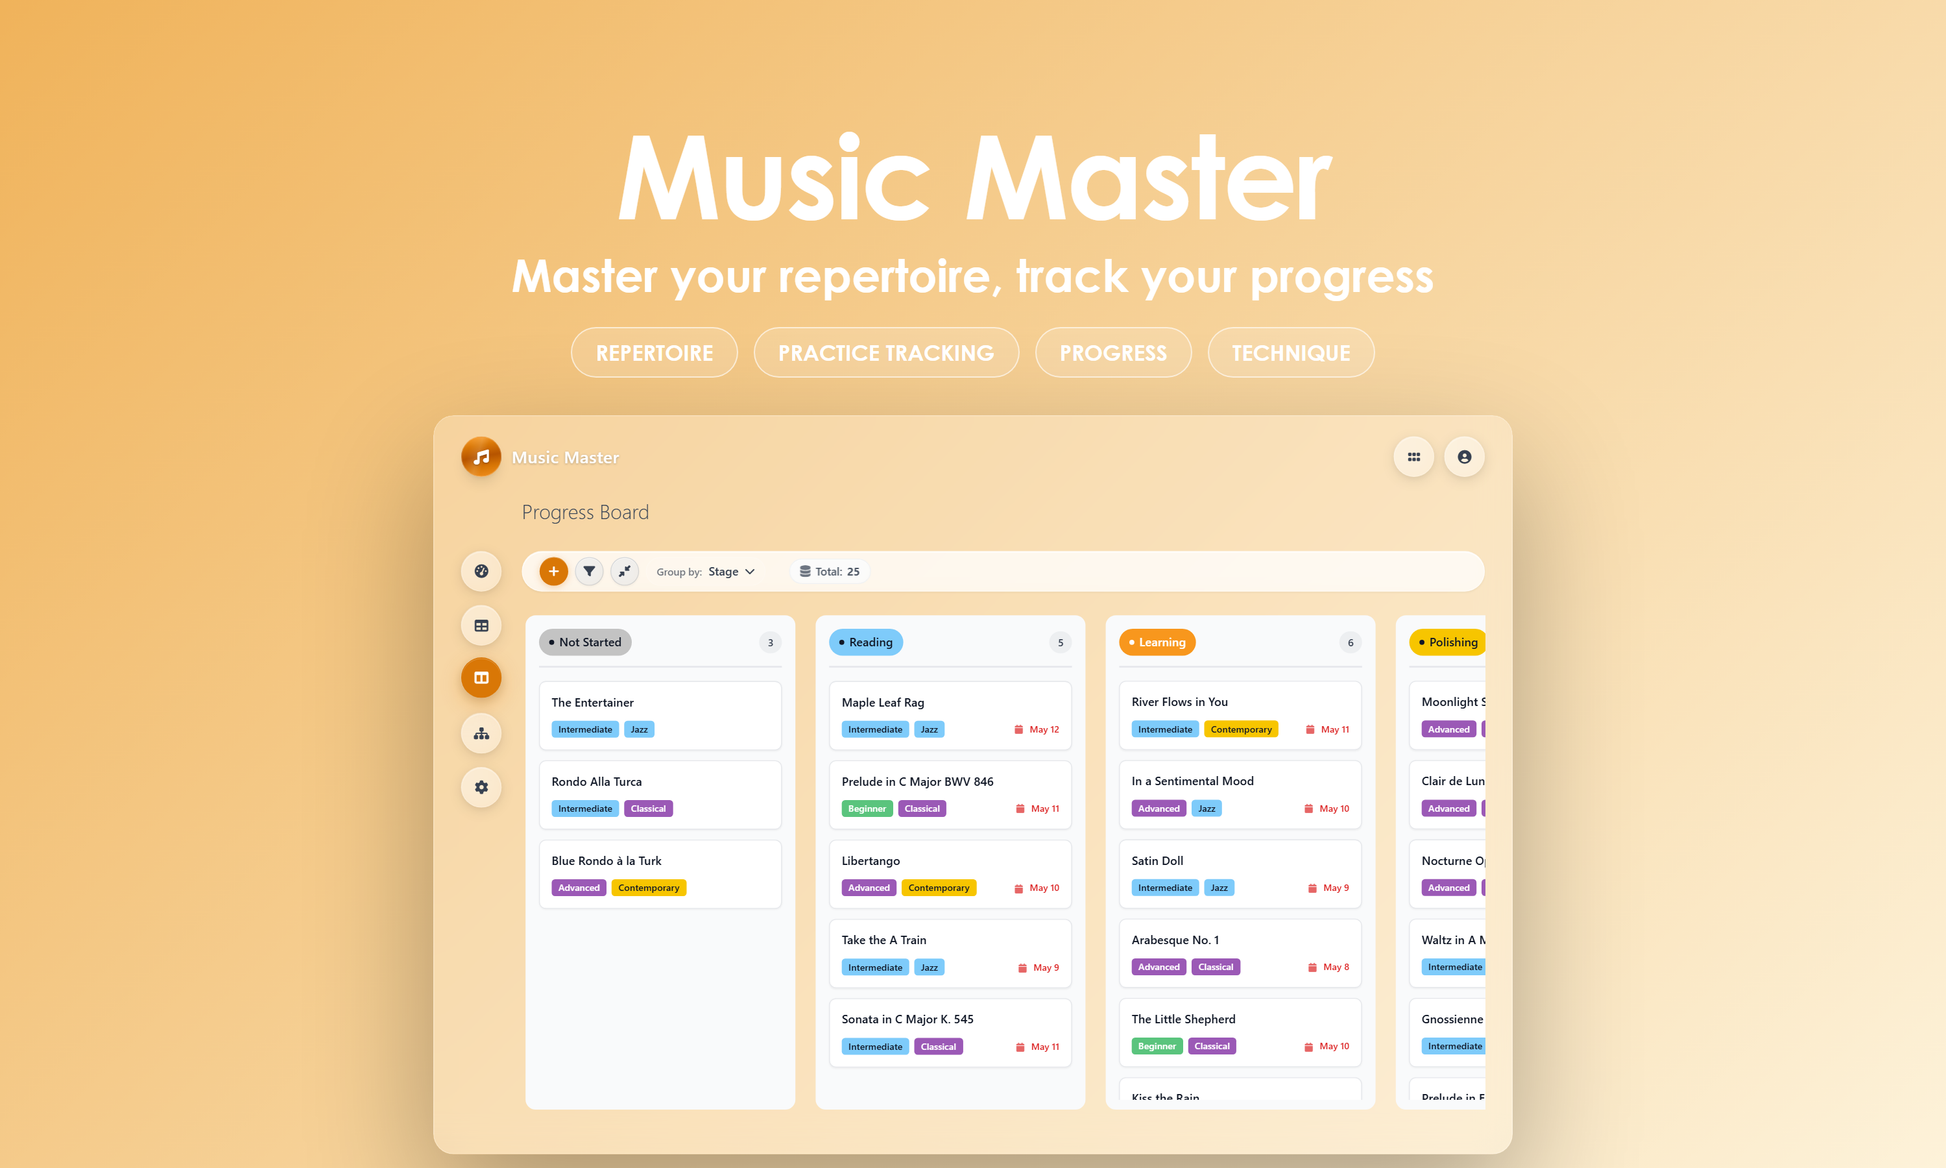
Task: Click the May 12 due date
Action: (x=1044, y=730)
